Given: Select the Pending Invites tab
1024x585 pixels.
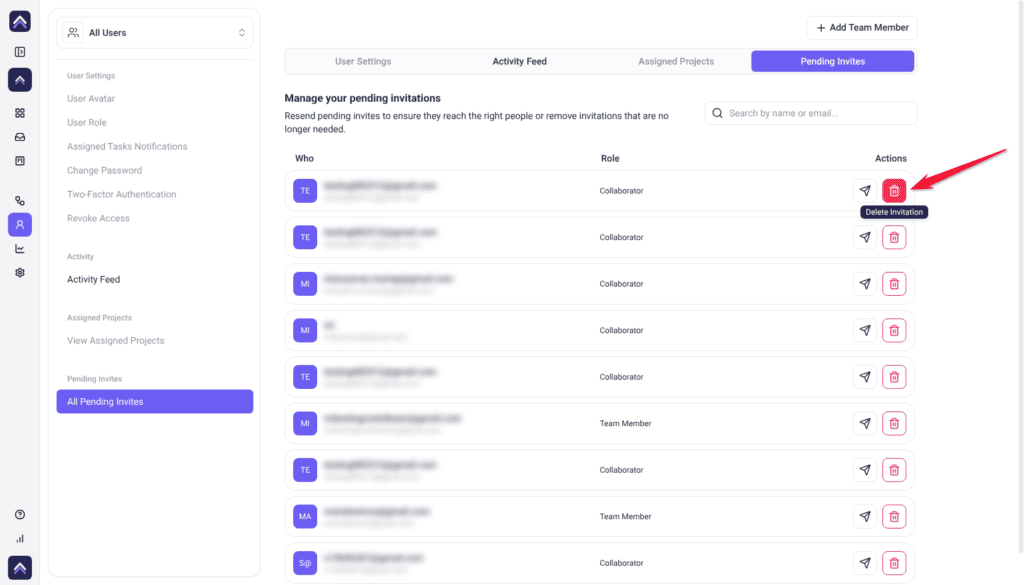Looking at the screenshot, I should [x=833, y=61].
